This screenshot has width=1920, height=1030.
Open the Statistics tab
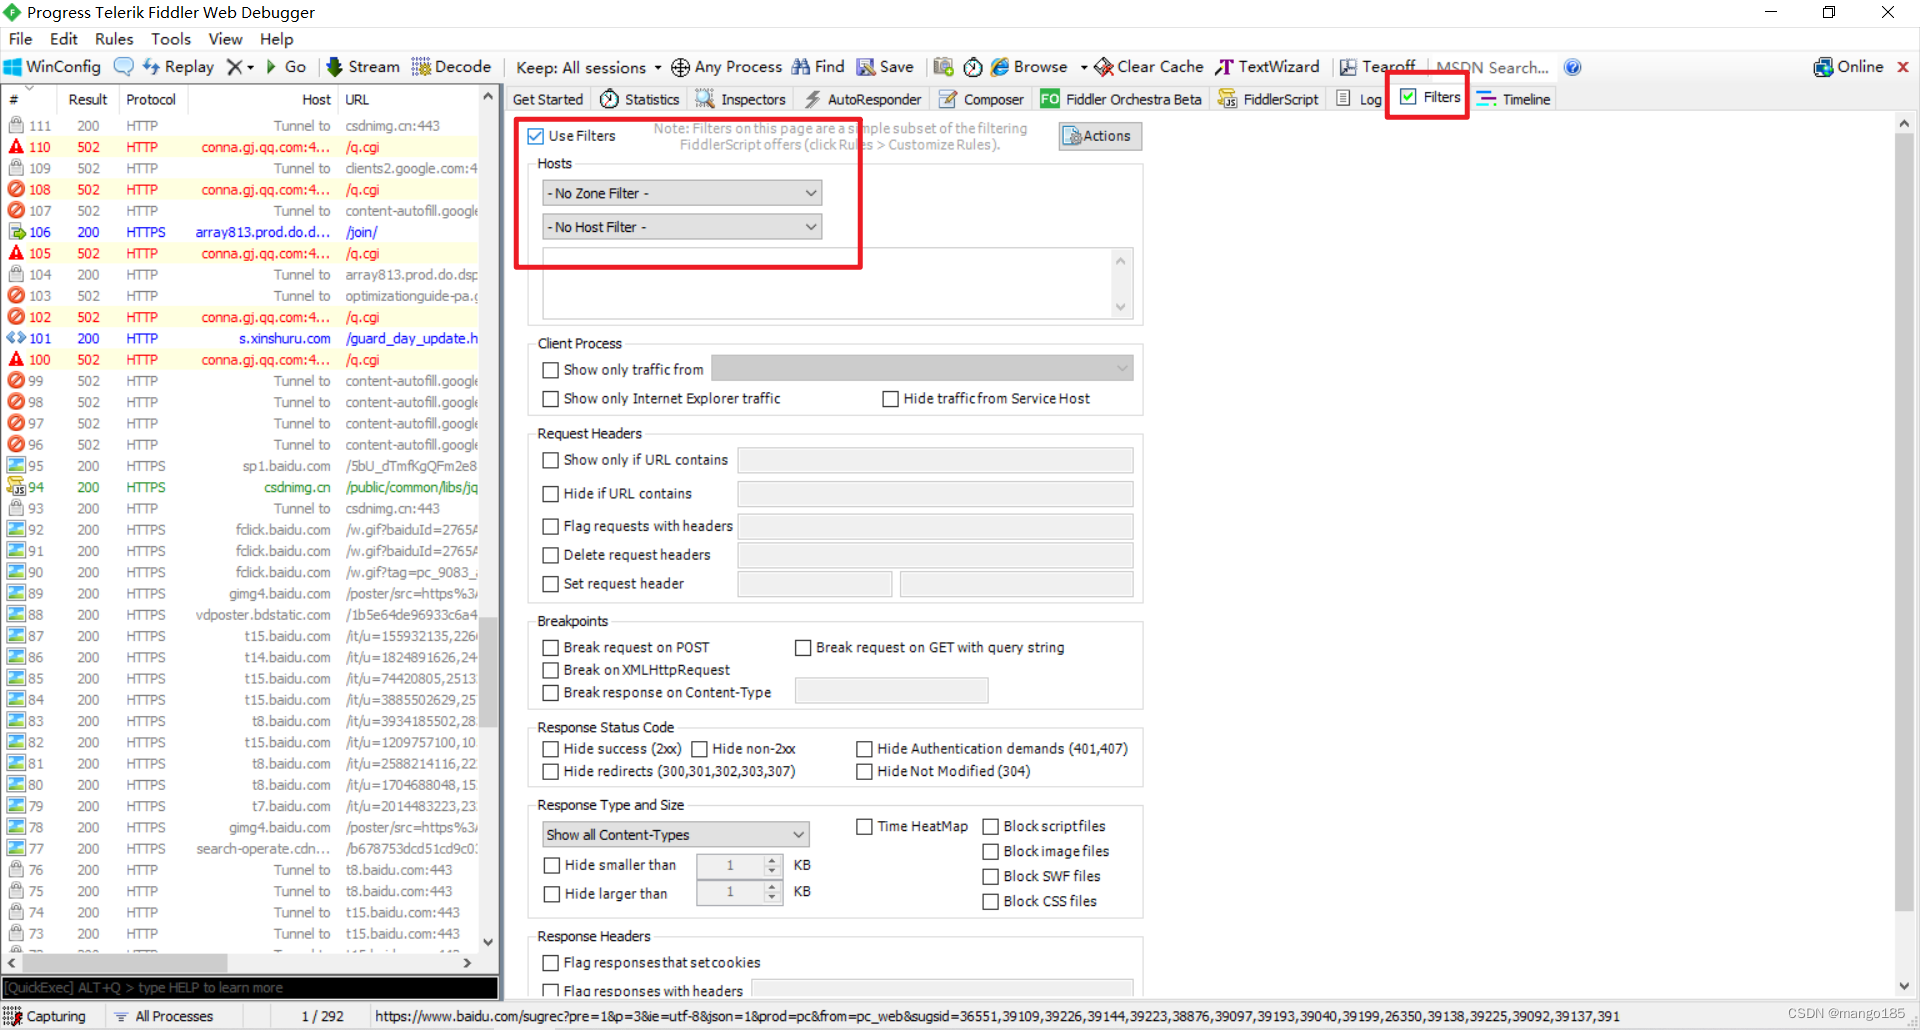(x=640, y=99)
